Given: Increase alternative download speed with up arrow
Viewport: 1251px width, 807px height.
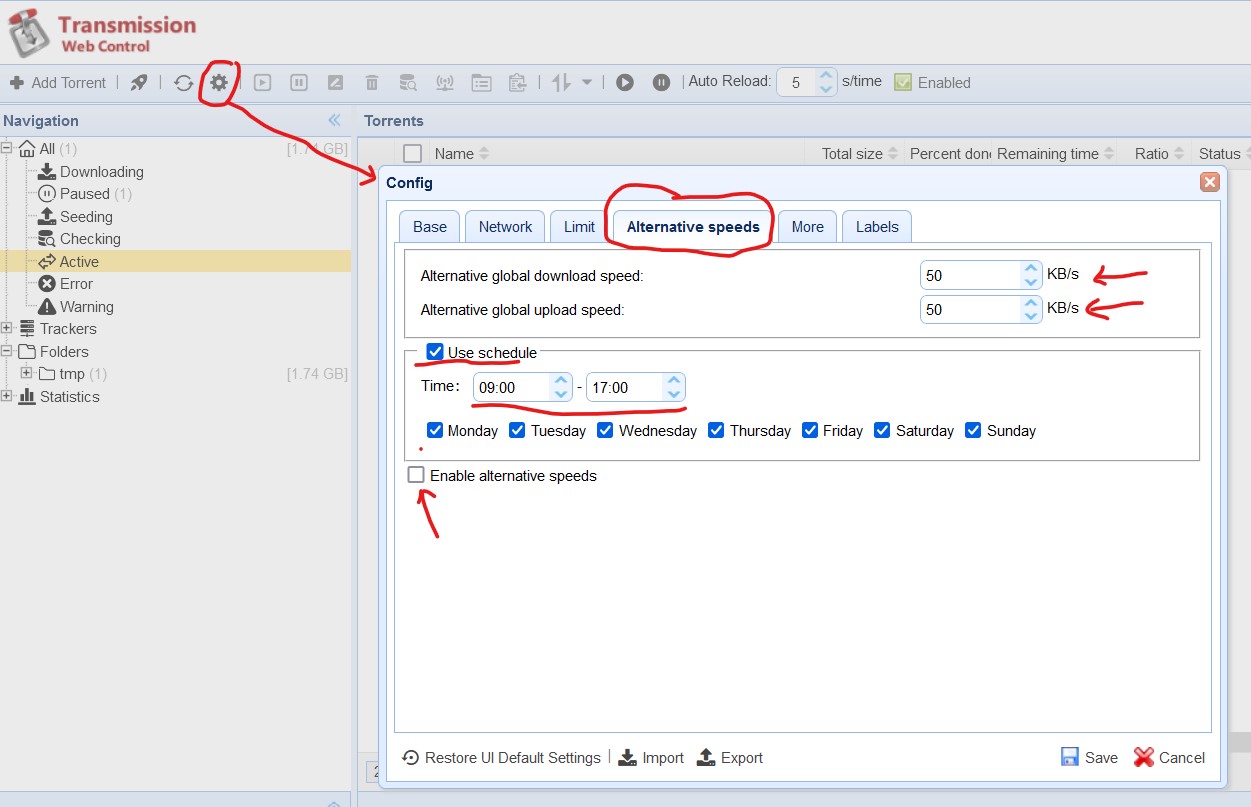Looking at the screenshot, I should (1032, 268).
